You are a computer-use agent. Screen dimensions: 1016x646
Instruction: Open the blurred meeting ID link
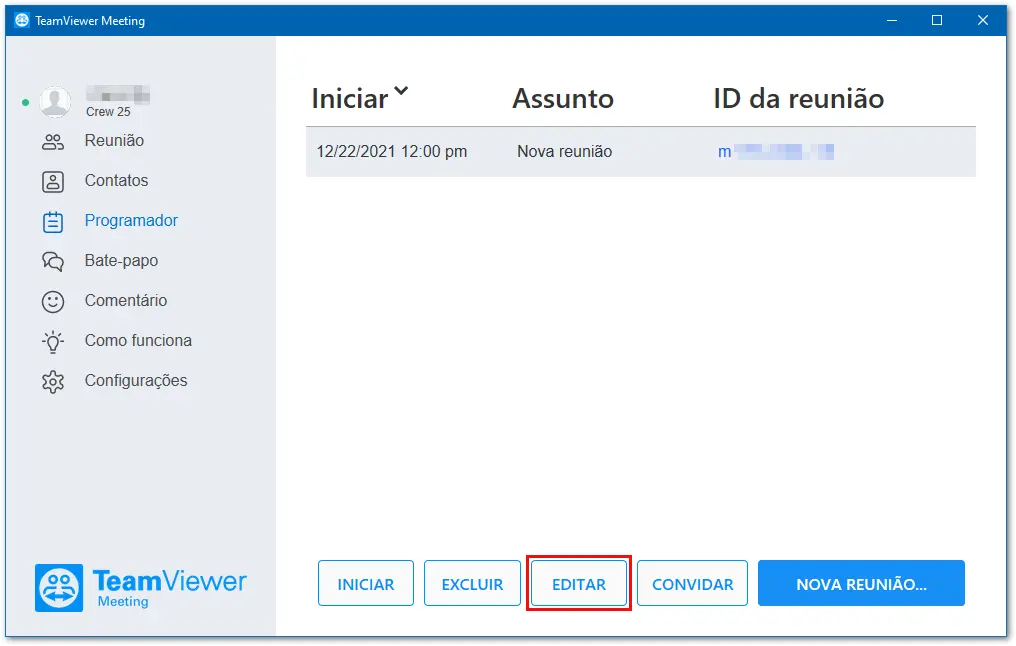pos(776,152)
